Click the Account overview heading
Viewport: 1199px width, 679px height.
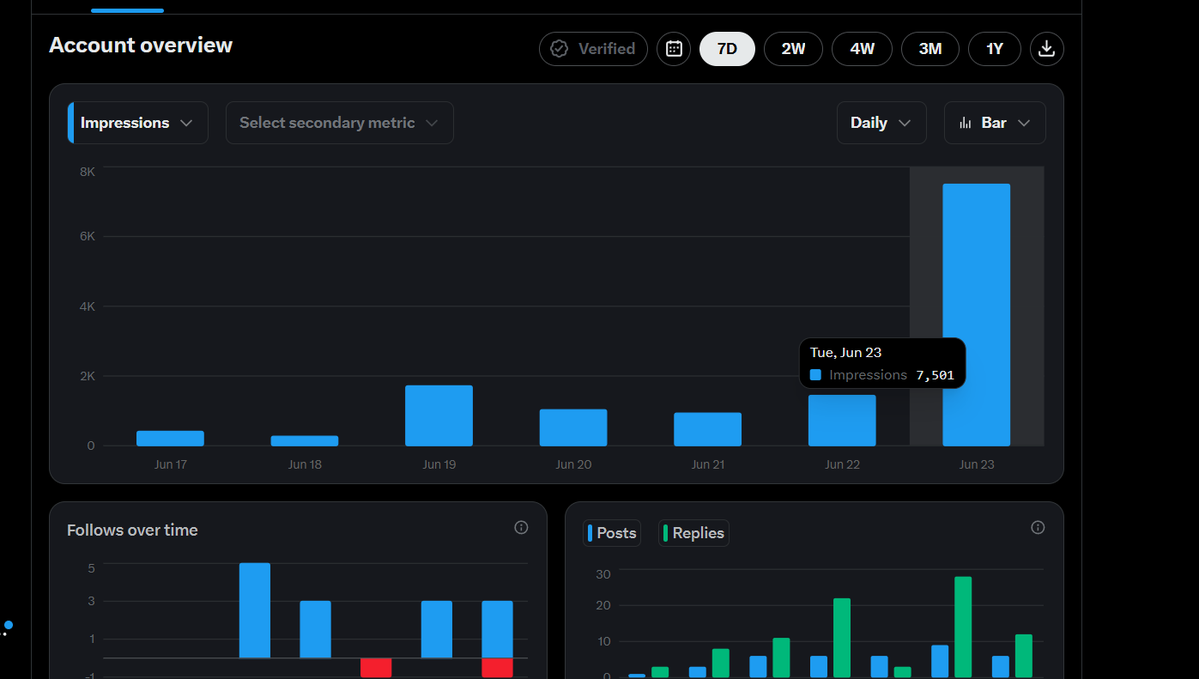141,45
